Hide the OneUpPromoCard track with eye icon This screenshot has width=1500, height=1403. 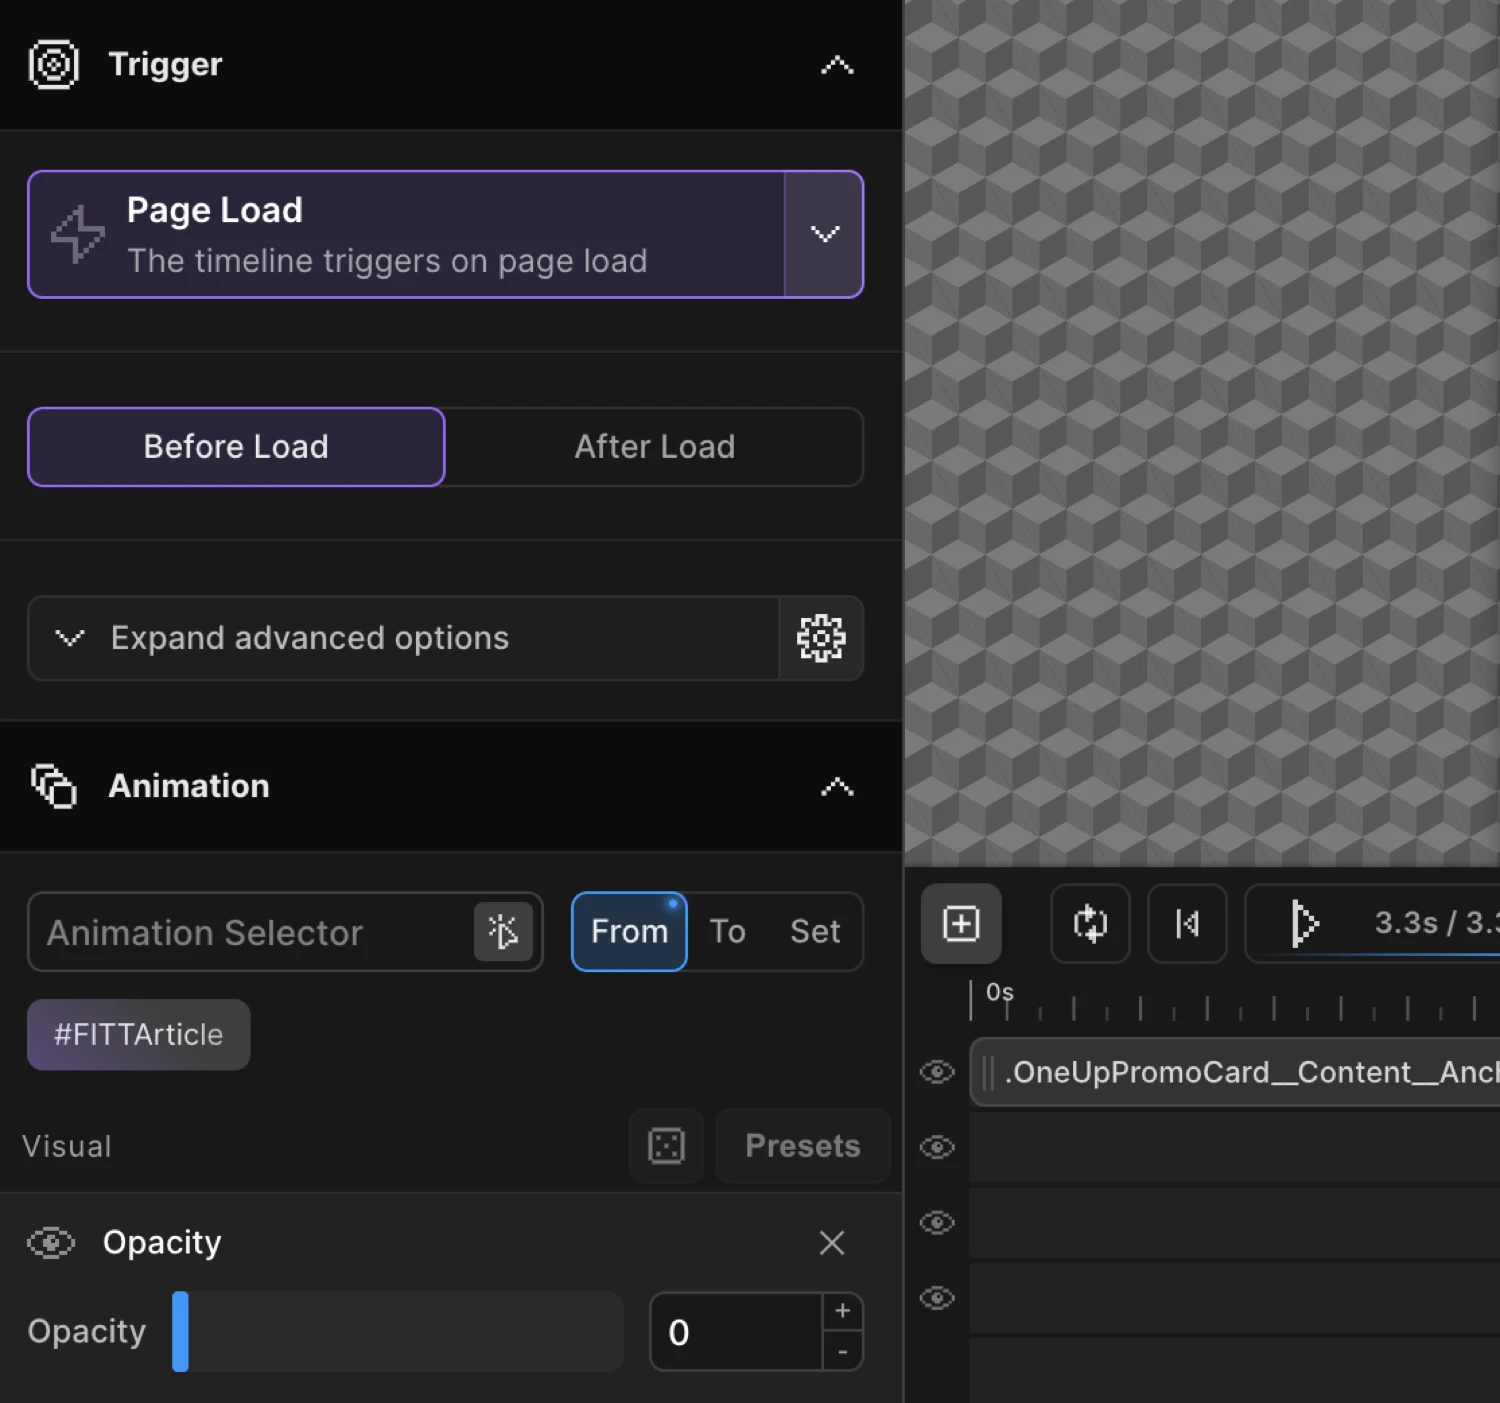(x=937, y=1073)
